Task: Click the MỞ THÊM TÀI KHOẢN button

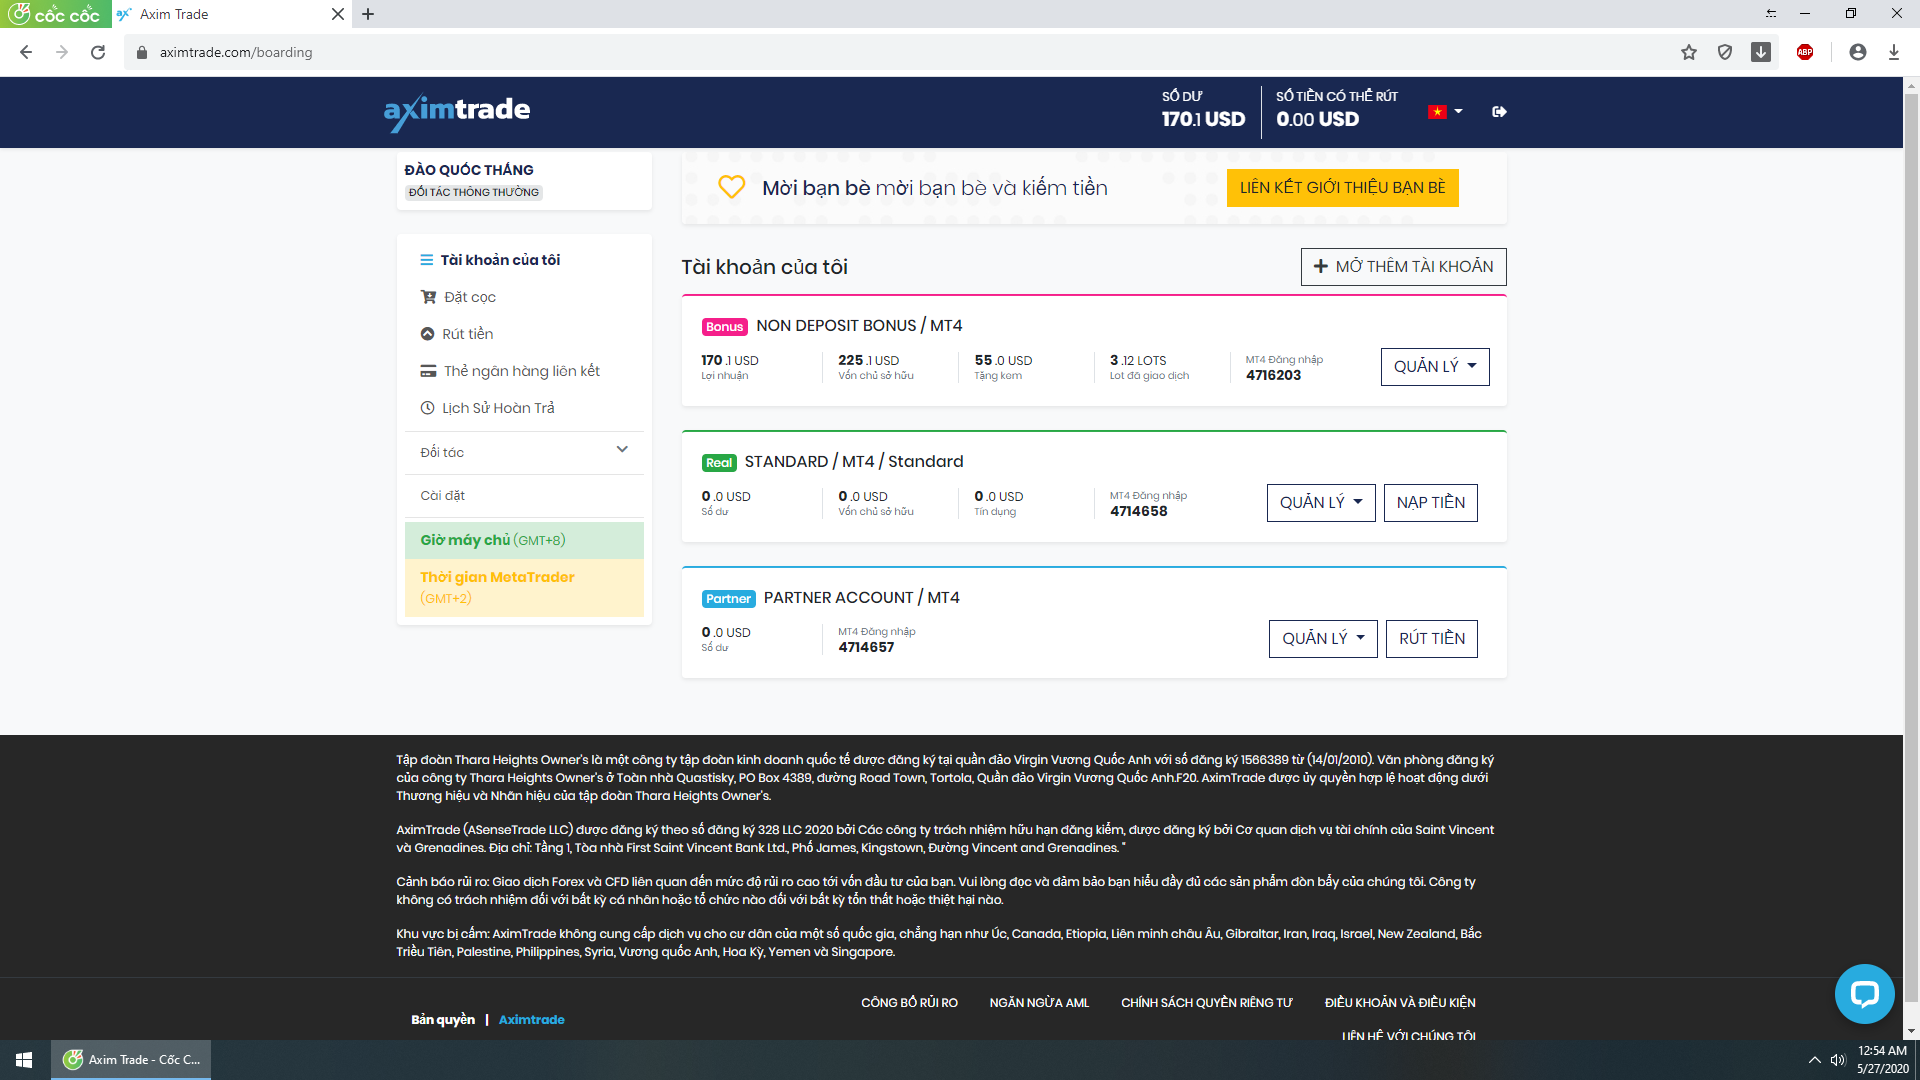Action: point(1403,267)
